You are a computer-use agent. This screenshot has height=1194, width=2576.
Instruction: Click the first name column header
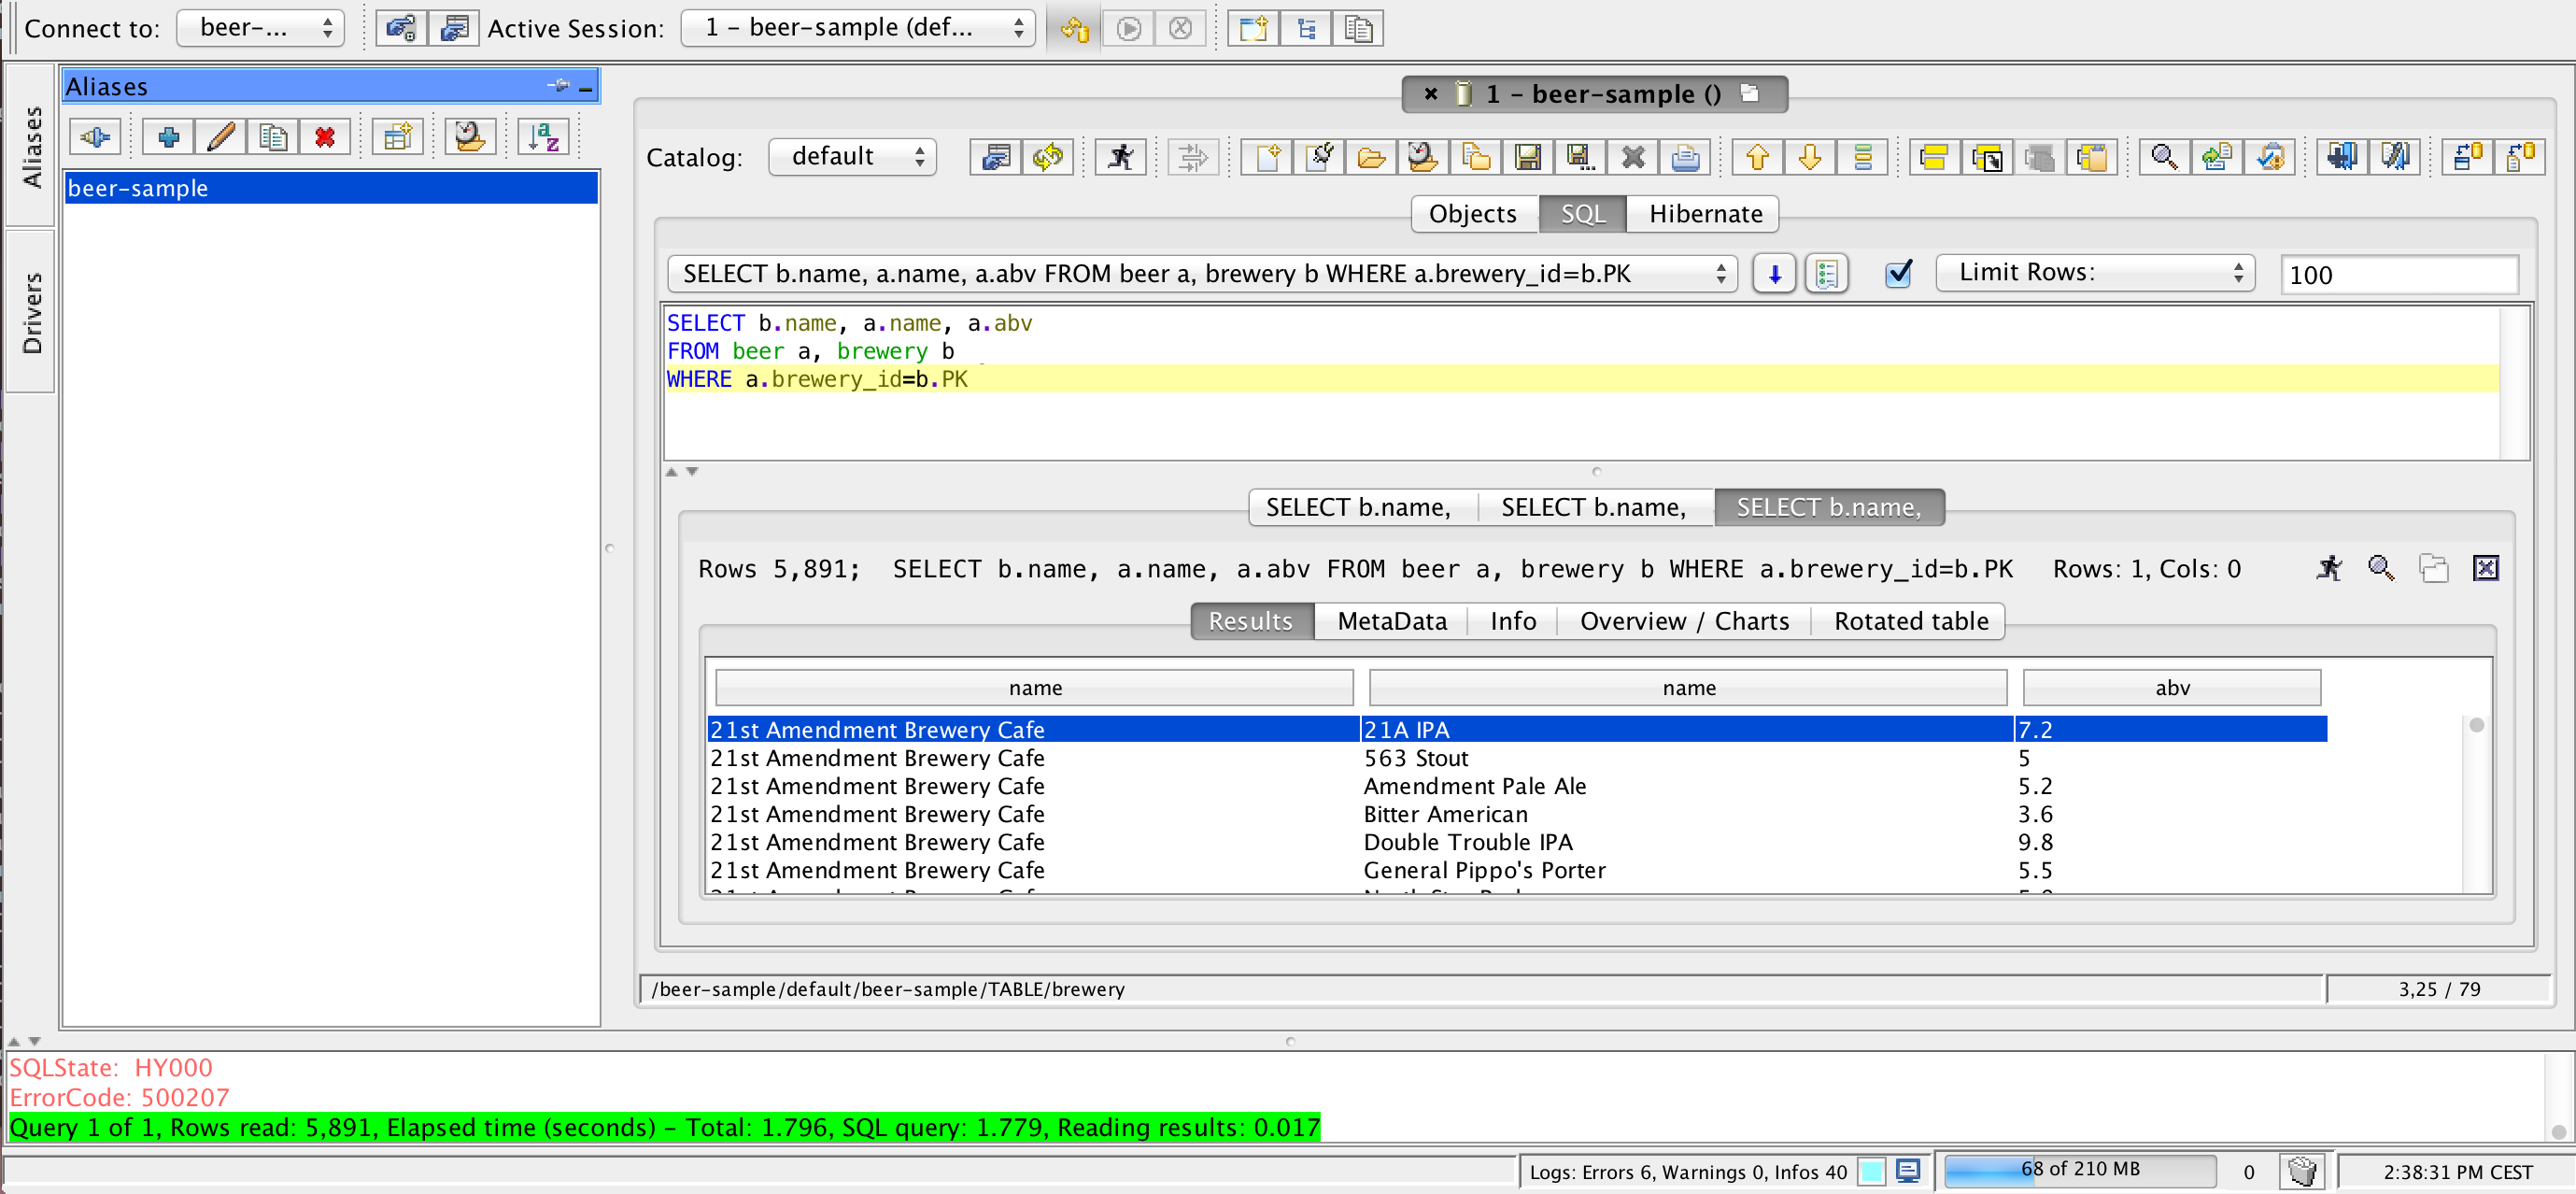pyautogui.click(x=1035, y=688)
